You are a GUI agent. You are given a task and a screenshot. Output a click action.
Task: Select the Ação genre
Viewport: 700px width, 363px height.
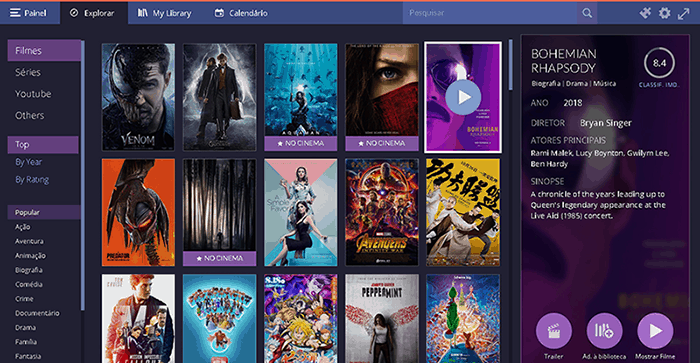click(x=23, y=227)
